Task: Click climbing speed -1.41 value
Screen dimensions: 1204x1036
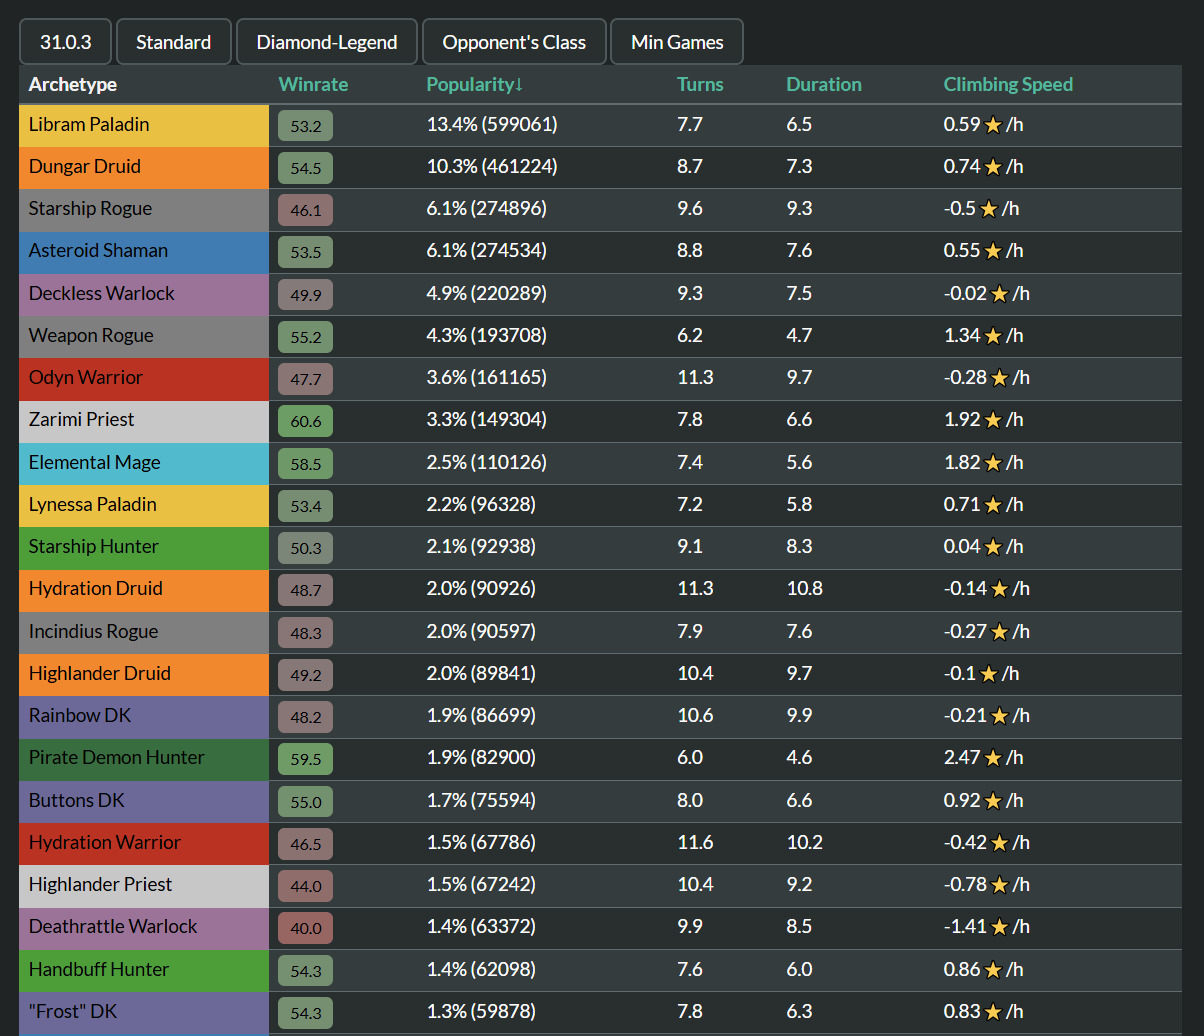Action: [x=965, y=927]
